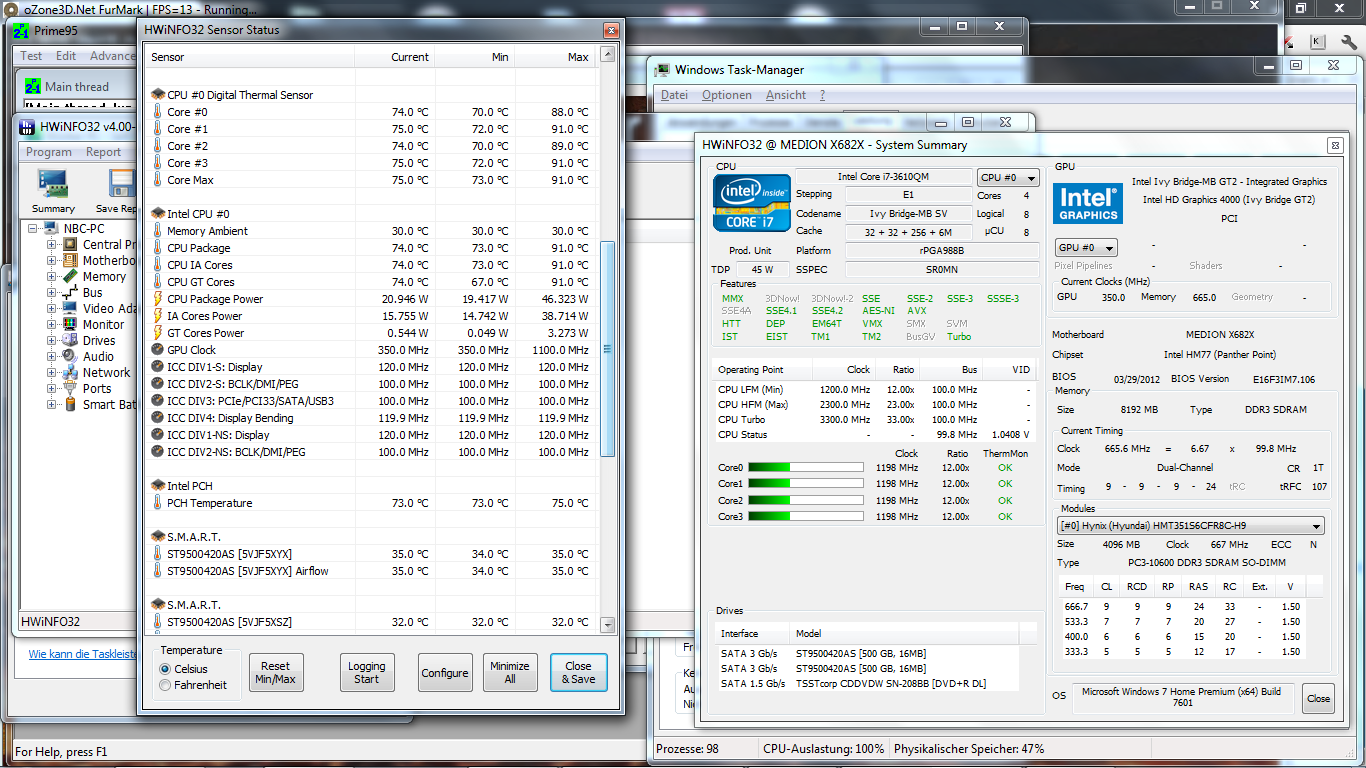
Task: Open the Datei menu in Task-Manager
Action: point(675,95)
